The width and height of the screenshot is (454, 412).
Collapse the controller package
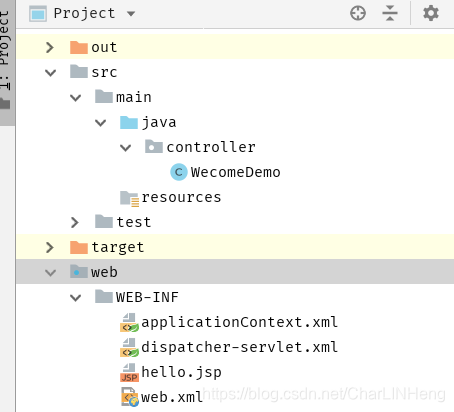pos(126,147)
